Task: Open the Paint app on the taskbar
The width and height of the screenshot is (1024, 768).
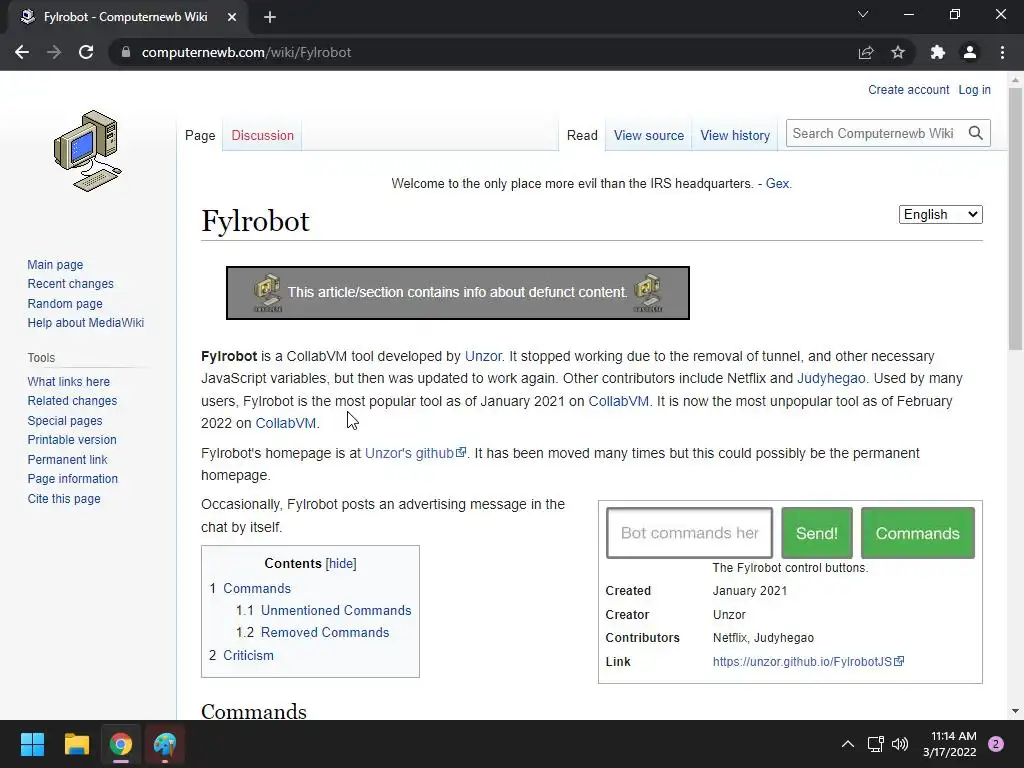Action: pyautogui.click(x=165, y=744)
